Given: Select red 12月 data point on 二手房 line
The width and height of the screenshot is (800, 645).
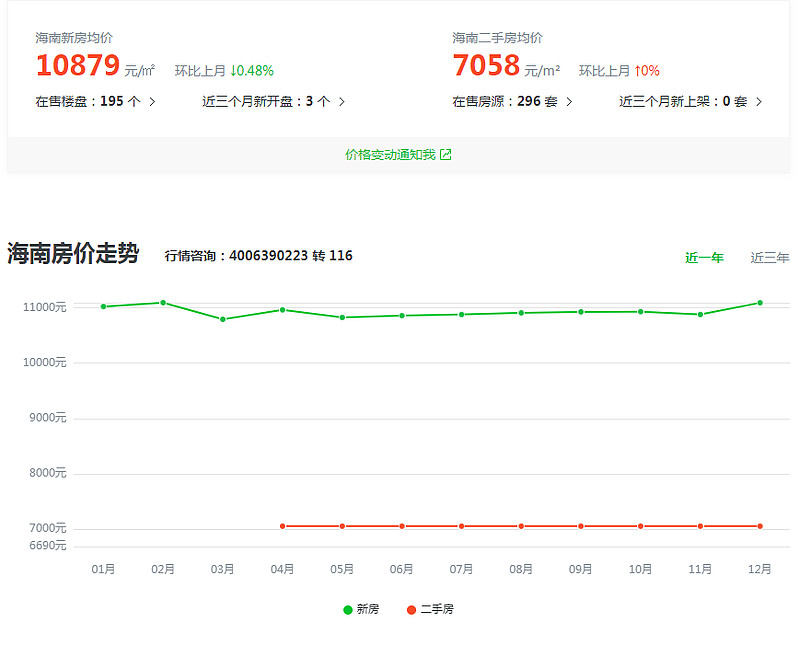Looking at the screenshot, I should pos(760,526).
